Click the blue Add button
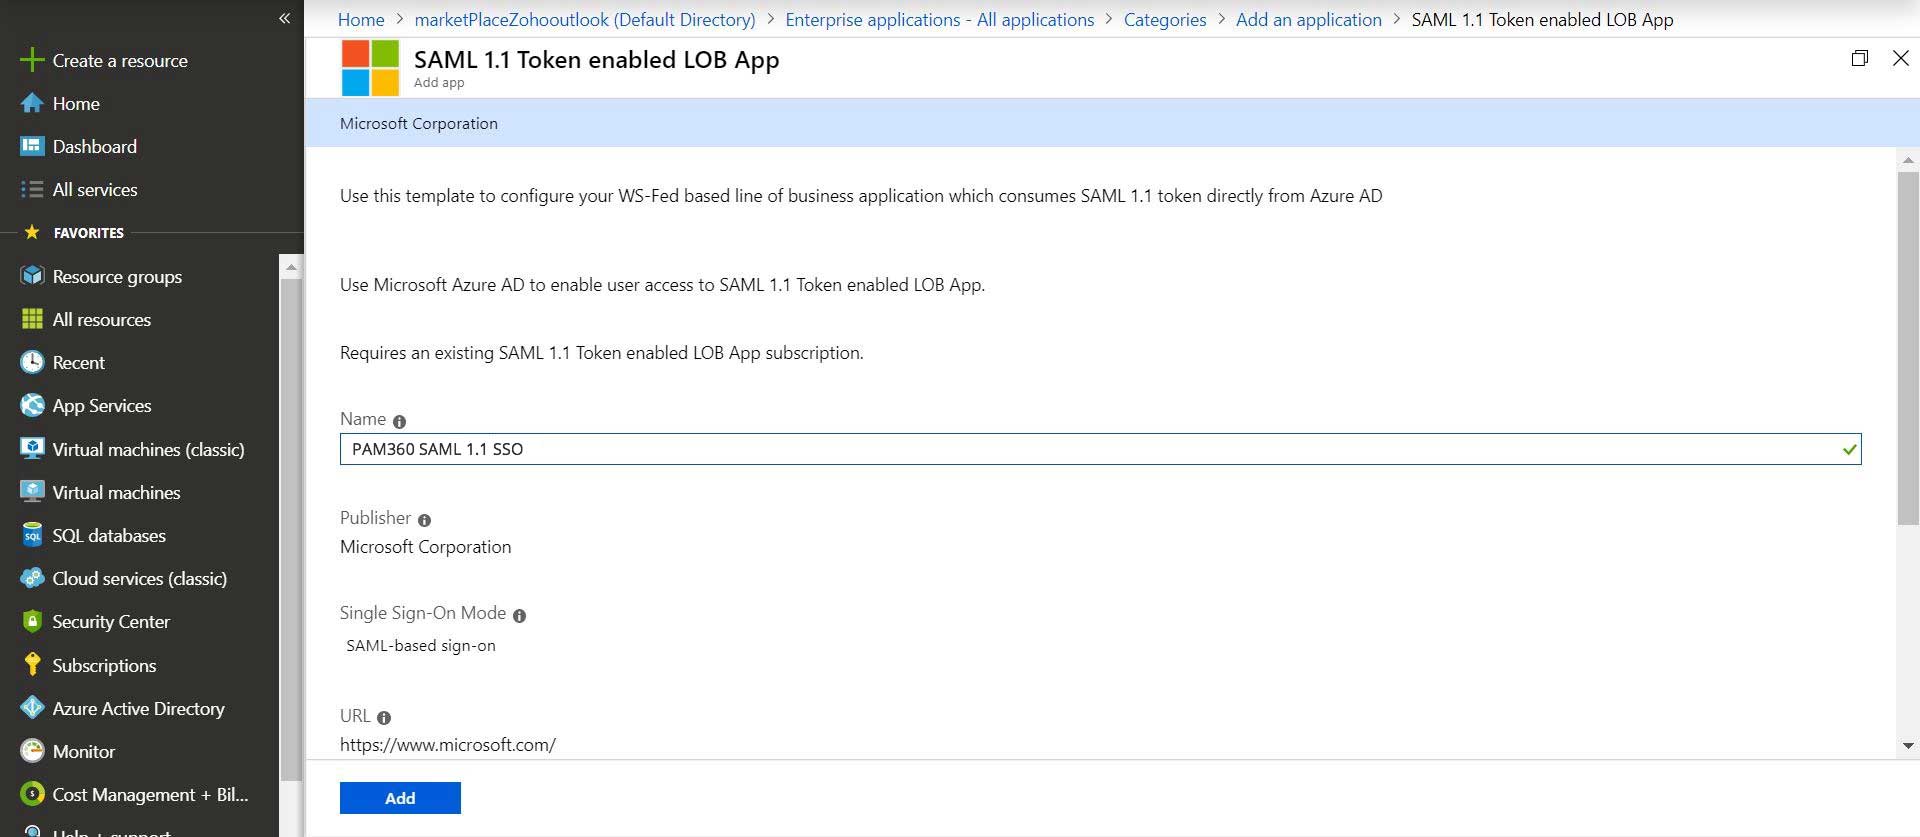The width and height of the screenshot is (1920, 837). (x=400, y=798)
